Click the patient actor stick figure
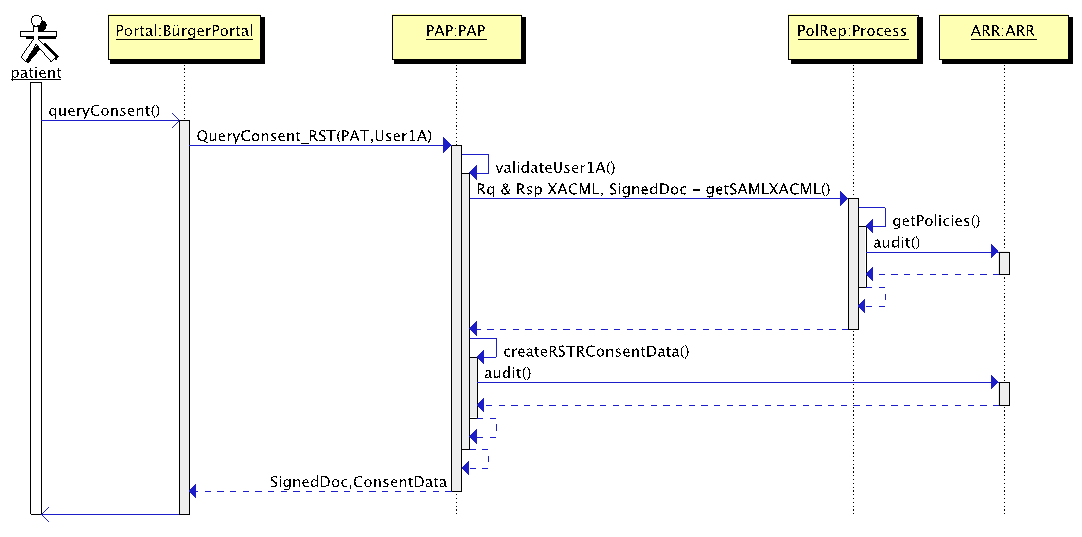The width and height of the screenshot is (1082, 537). (36, 38)
